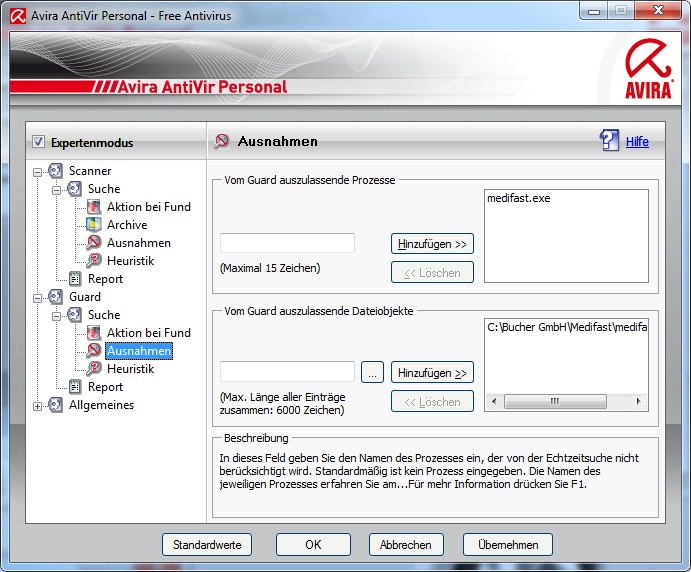Click Scanner's Aktion bei Fund icon
The height and width of the screenshot is (572, 691).
93,207
